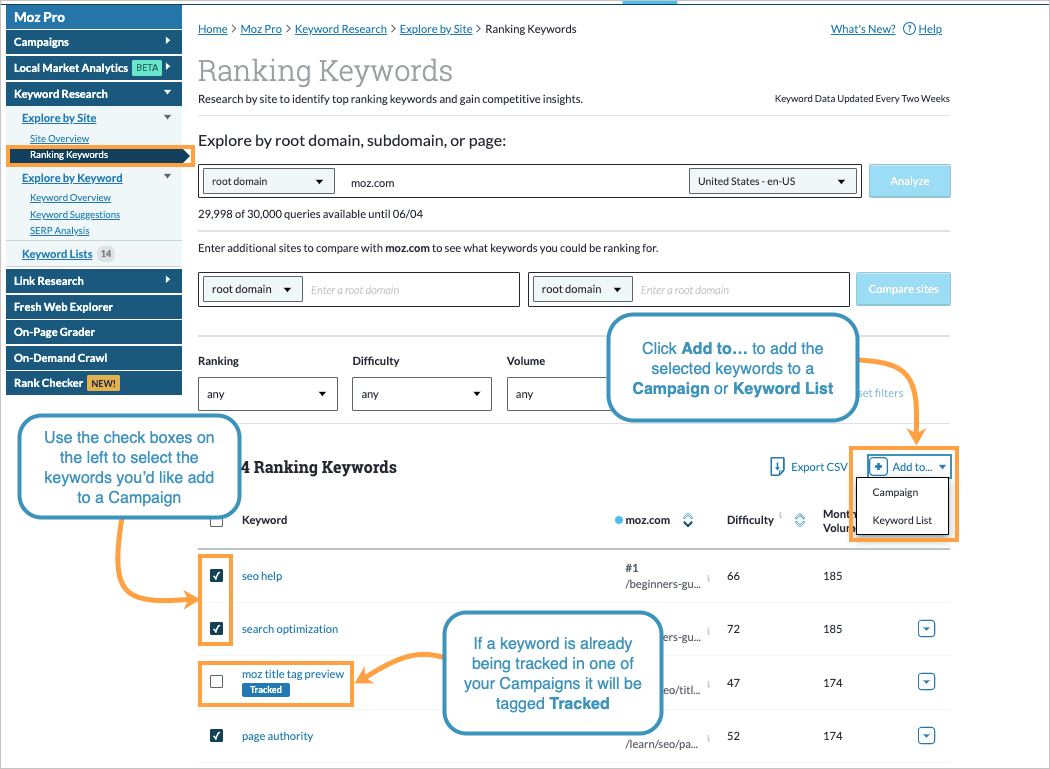Image resolution: width=1050 pixels, height=769 pixels.
Task: Click the sort arrows beside moz.com column
Action: [x=687, y=520]
